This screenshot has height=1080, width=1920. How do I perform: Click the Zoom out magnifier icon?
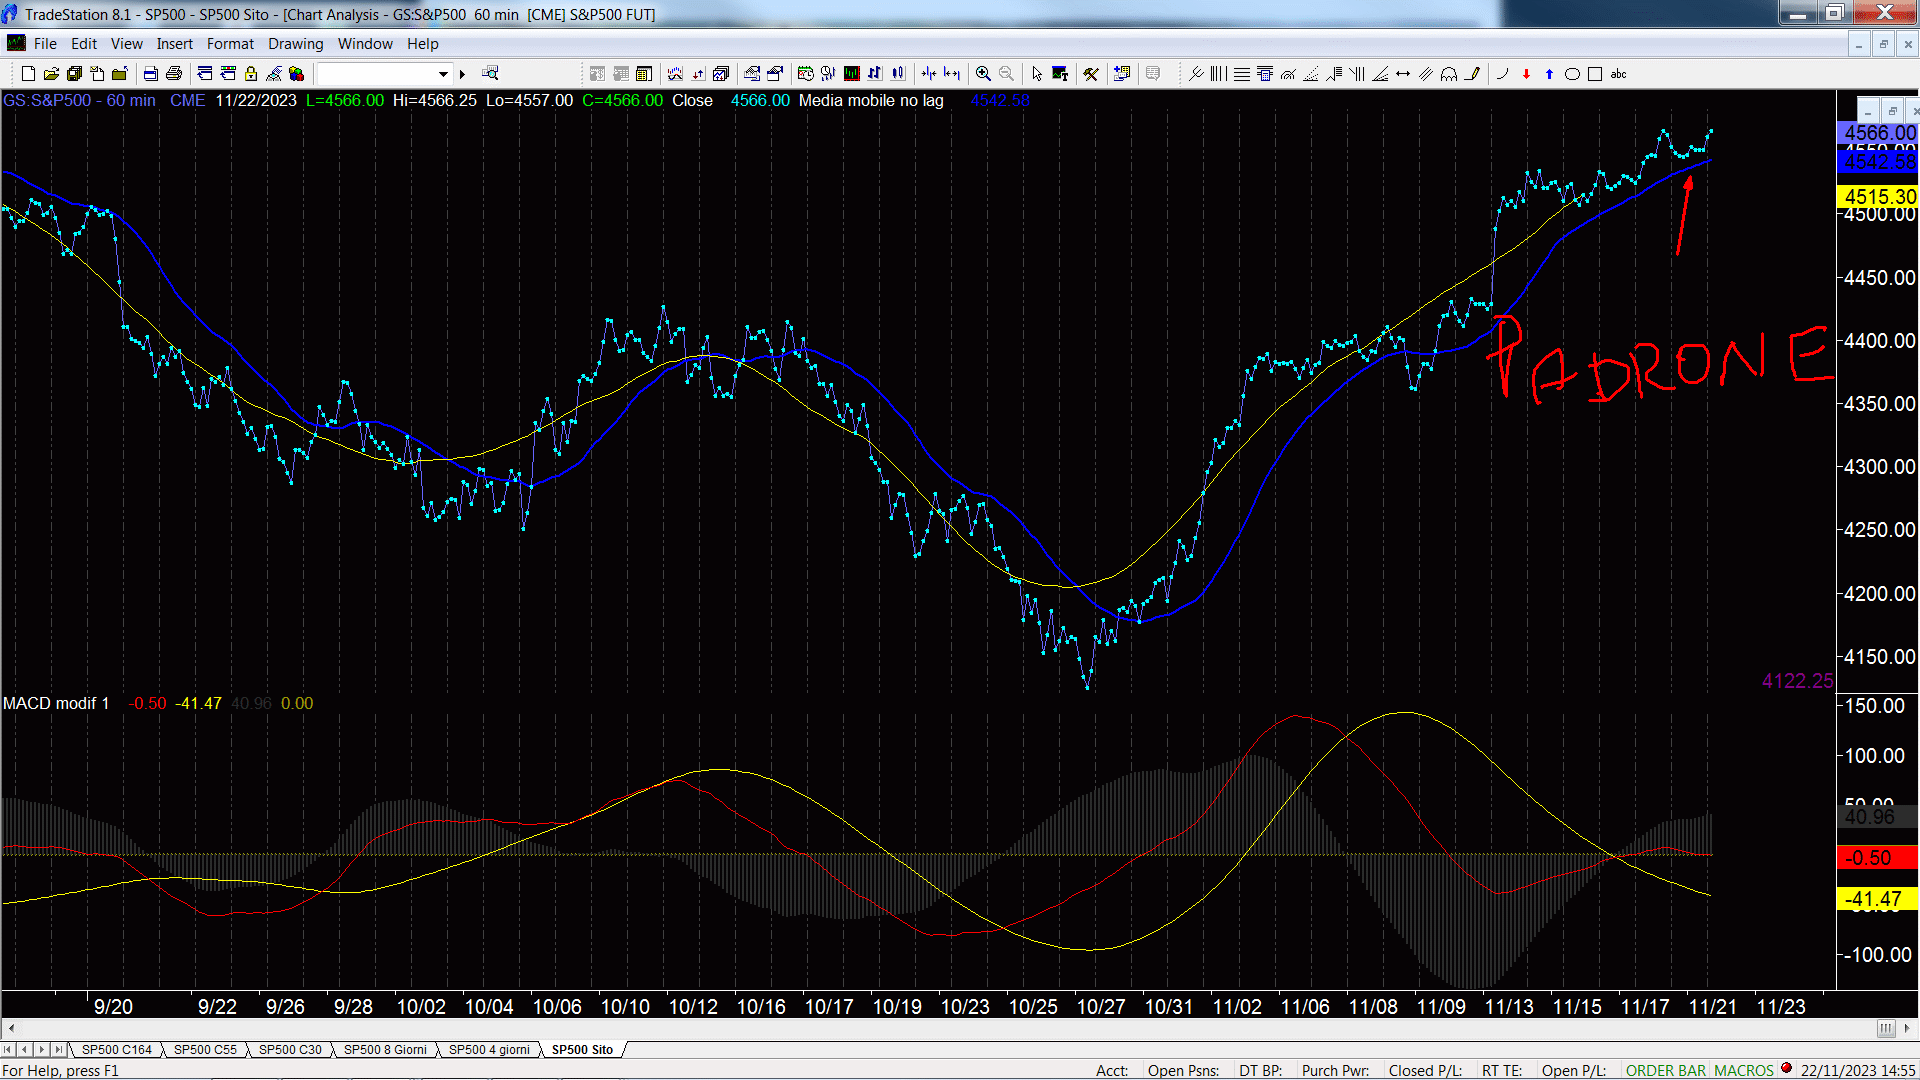point(1006,73)
